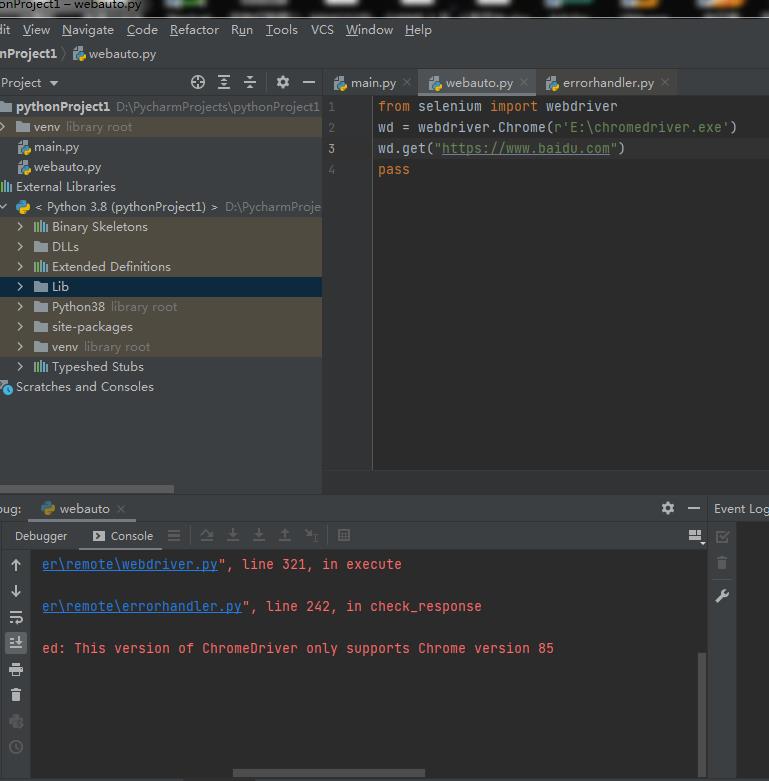Click Event Log mark all as read icon

[x=722, y=536]
